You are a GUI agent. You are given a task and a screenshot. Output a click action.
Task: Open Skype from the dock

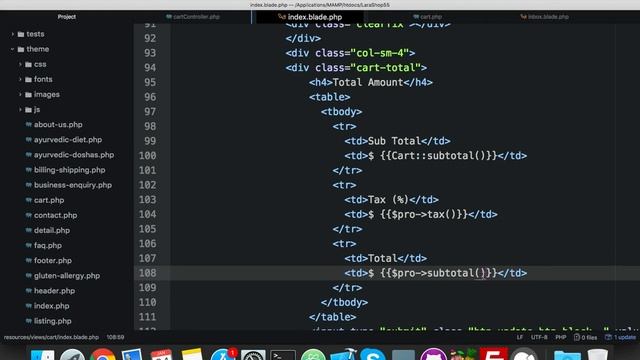click(x=373, y=355)
